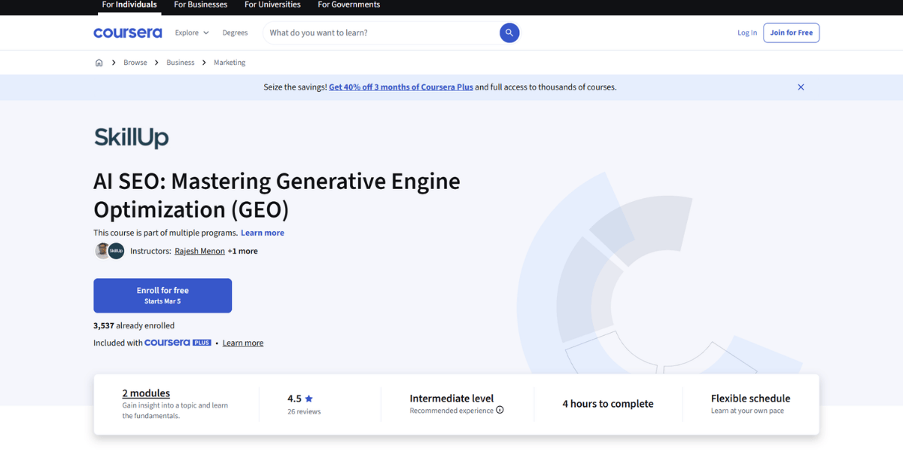Go to Business breadcrumb
Image resolution: width=904 pixels, height=452 pixels.
tap(180, 62)
